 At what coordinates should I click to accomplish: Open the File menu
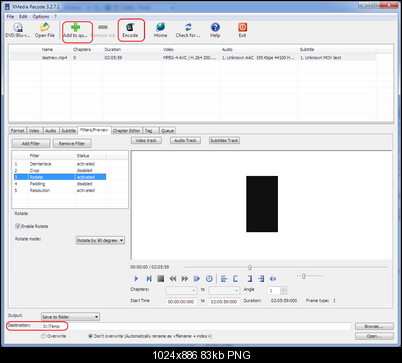tap(10, 16)
